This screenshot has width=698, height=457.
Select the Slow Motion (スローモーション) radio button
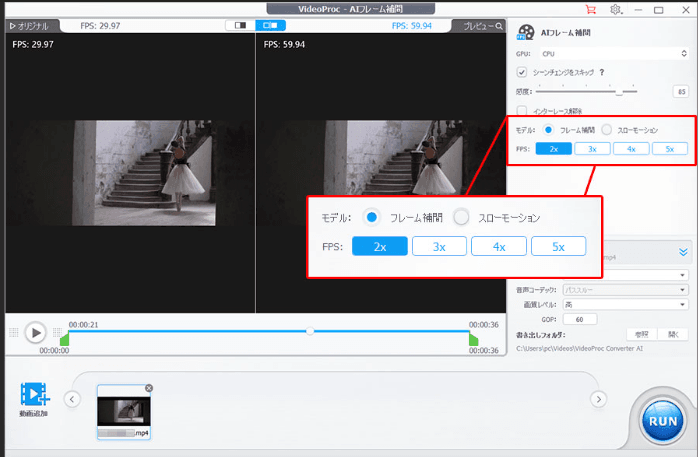click(607, 130)
